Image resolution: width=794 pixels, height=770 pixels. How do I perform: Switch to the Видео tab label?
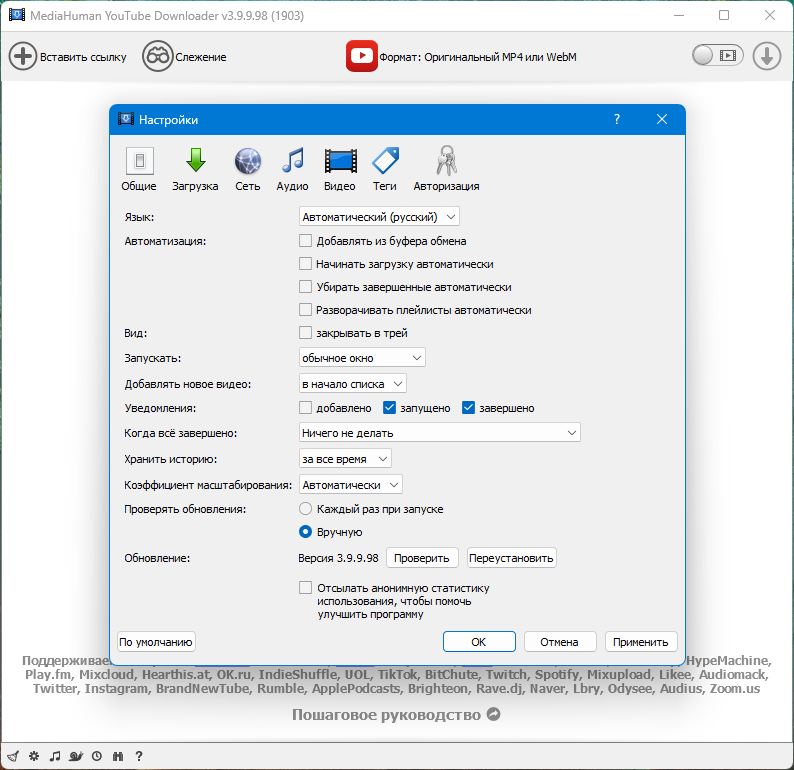point(340,186)
